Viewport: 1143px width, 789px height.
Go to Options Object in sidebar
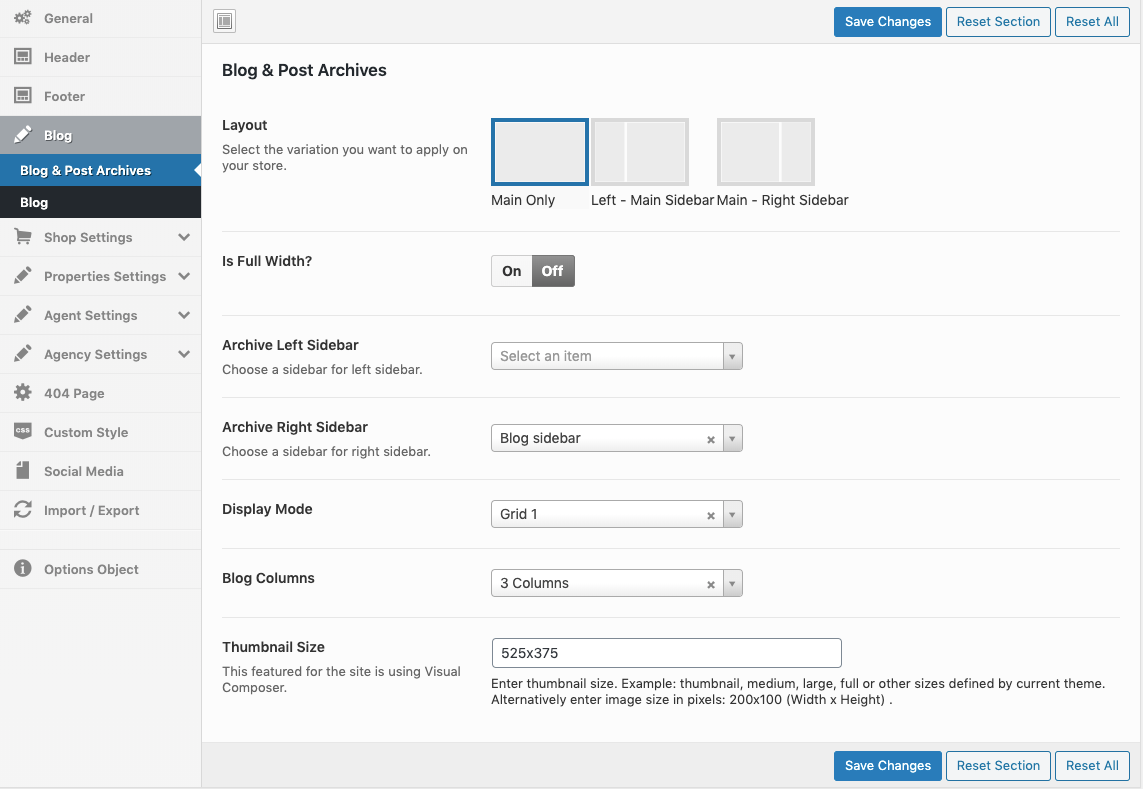(x=91, y=569)
